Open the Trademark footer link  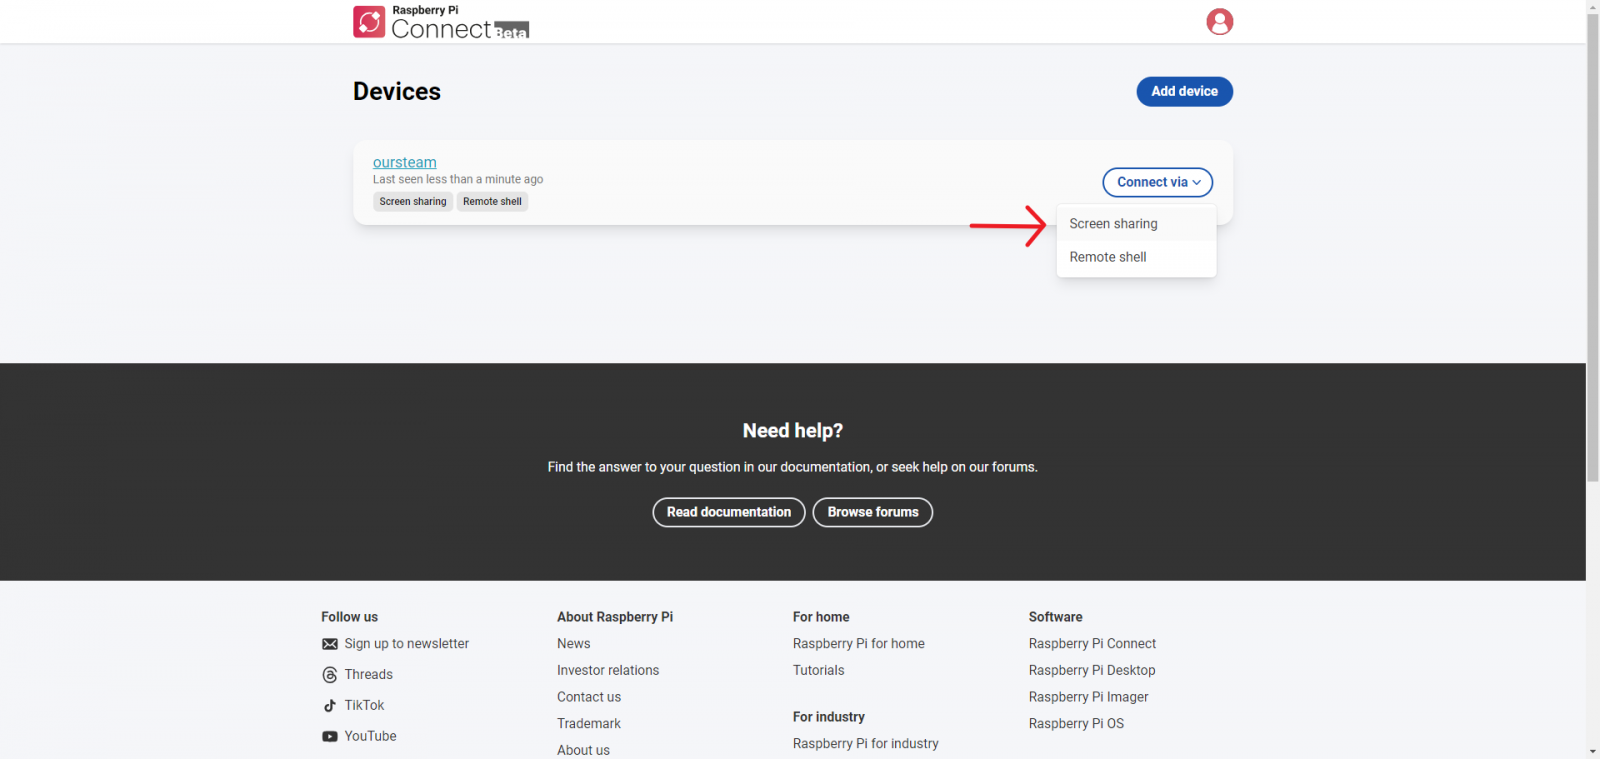[589, 724]
